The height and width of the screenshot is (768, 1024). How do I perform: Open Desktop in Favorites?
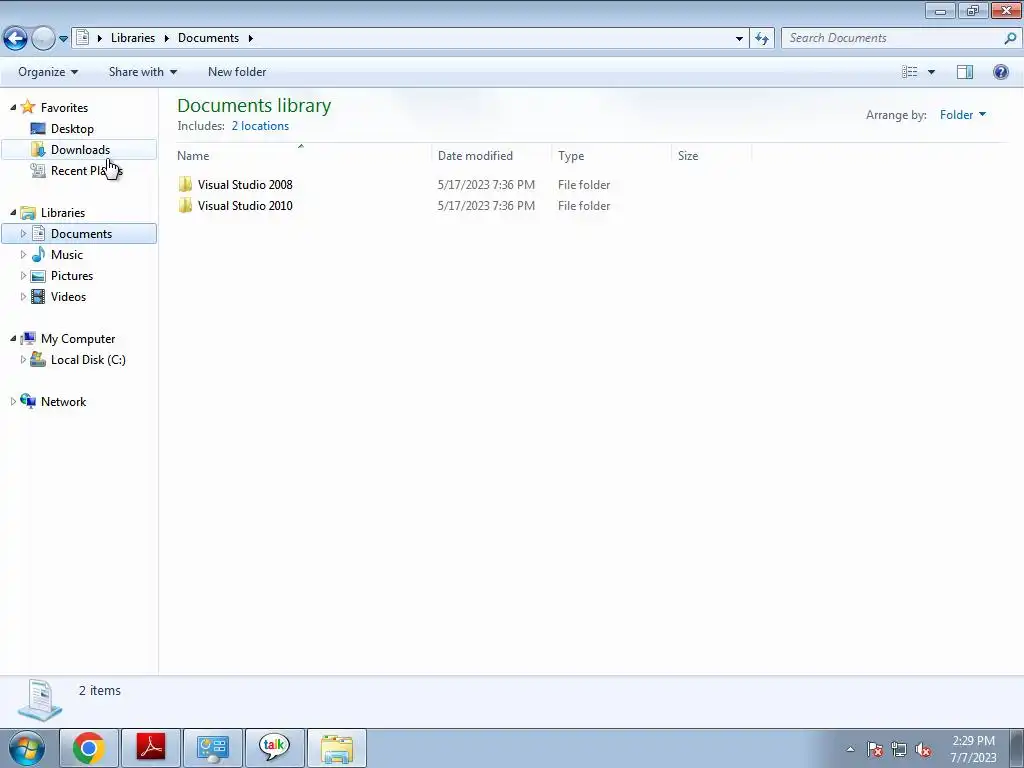pyautogui.click(x=72, y=129)
